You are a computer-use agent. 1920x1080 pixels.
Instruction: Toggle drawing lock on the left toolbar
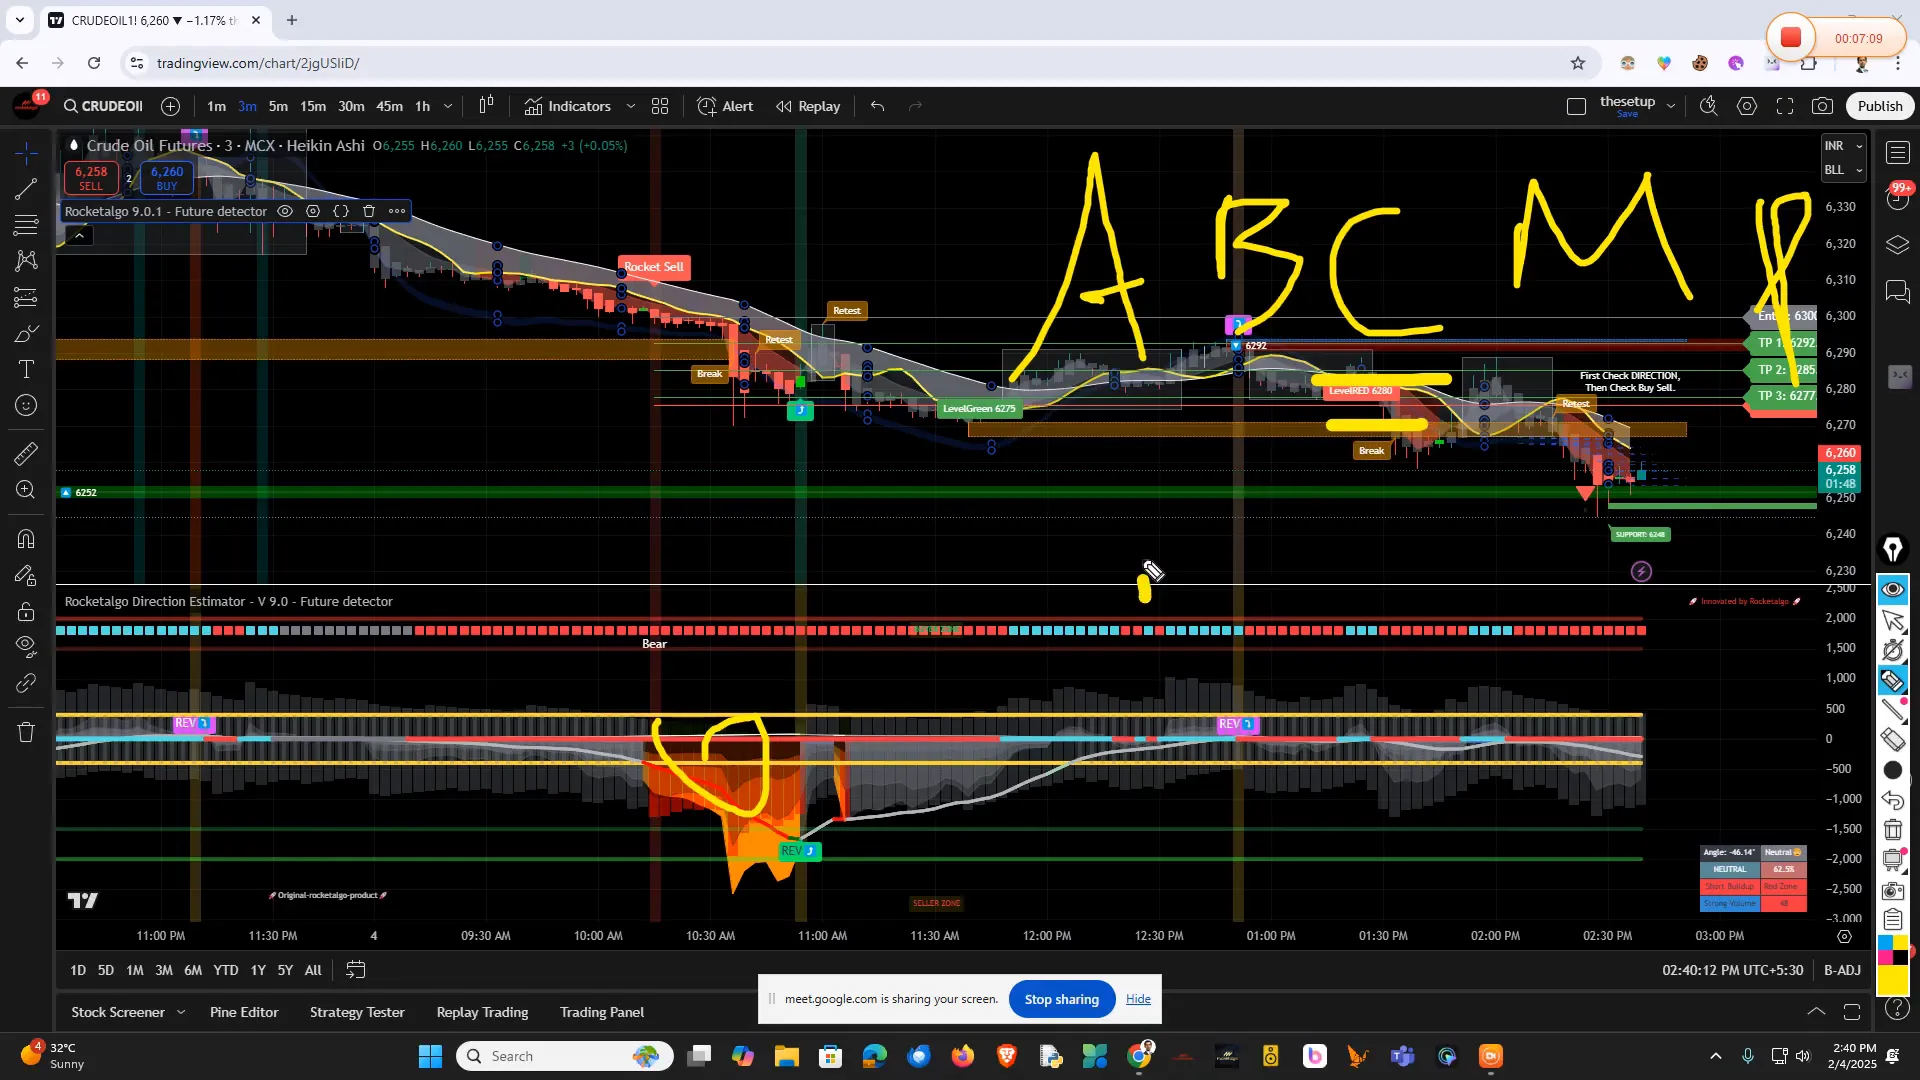[26, 612]
